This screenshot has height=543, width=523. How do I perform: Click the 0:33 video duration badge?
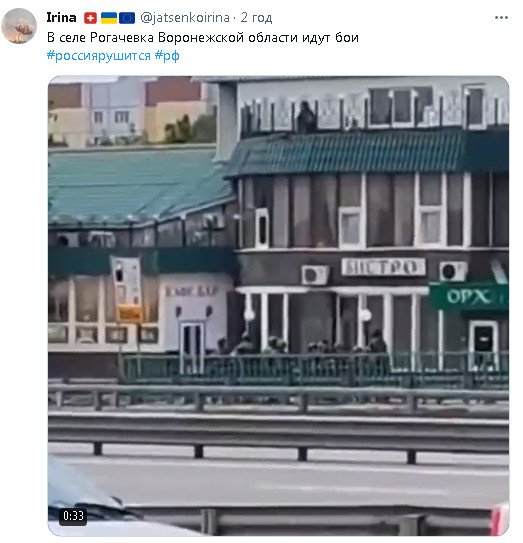tap(73, 516)
